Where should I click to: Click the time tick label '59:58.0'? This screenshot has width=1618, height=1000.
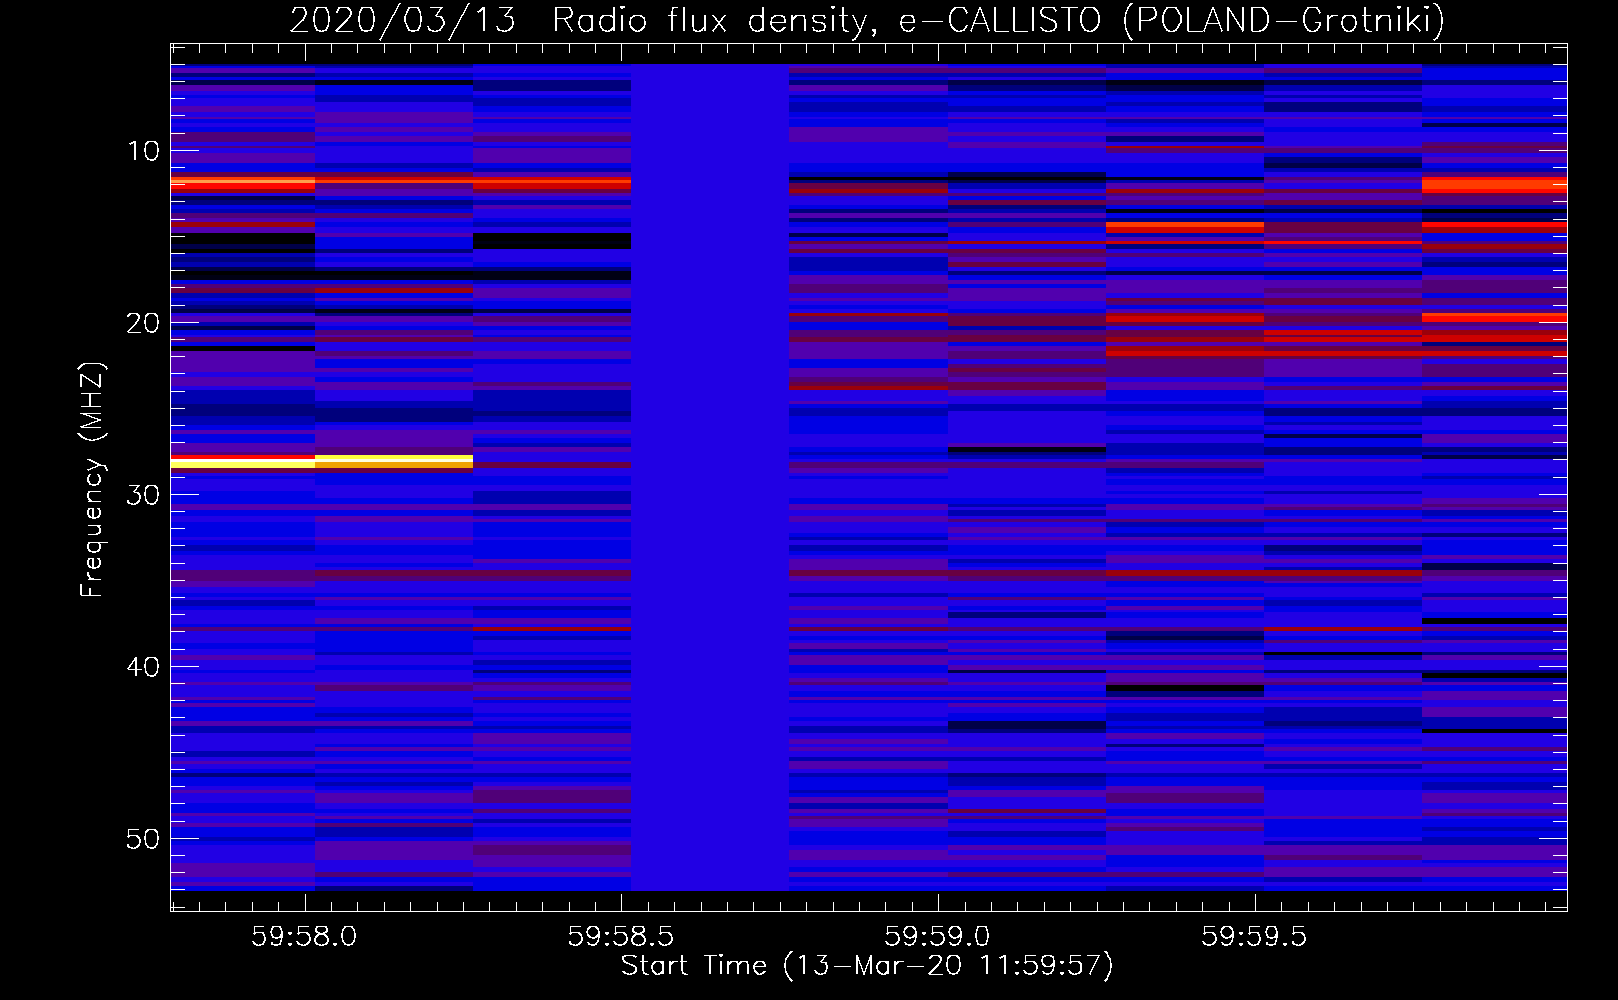(x=304, y=937)
